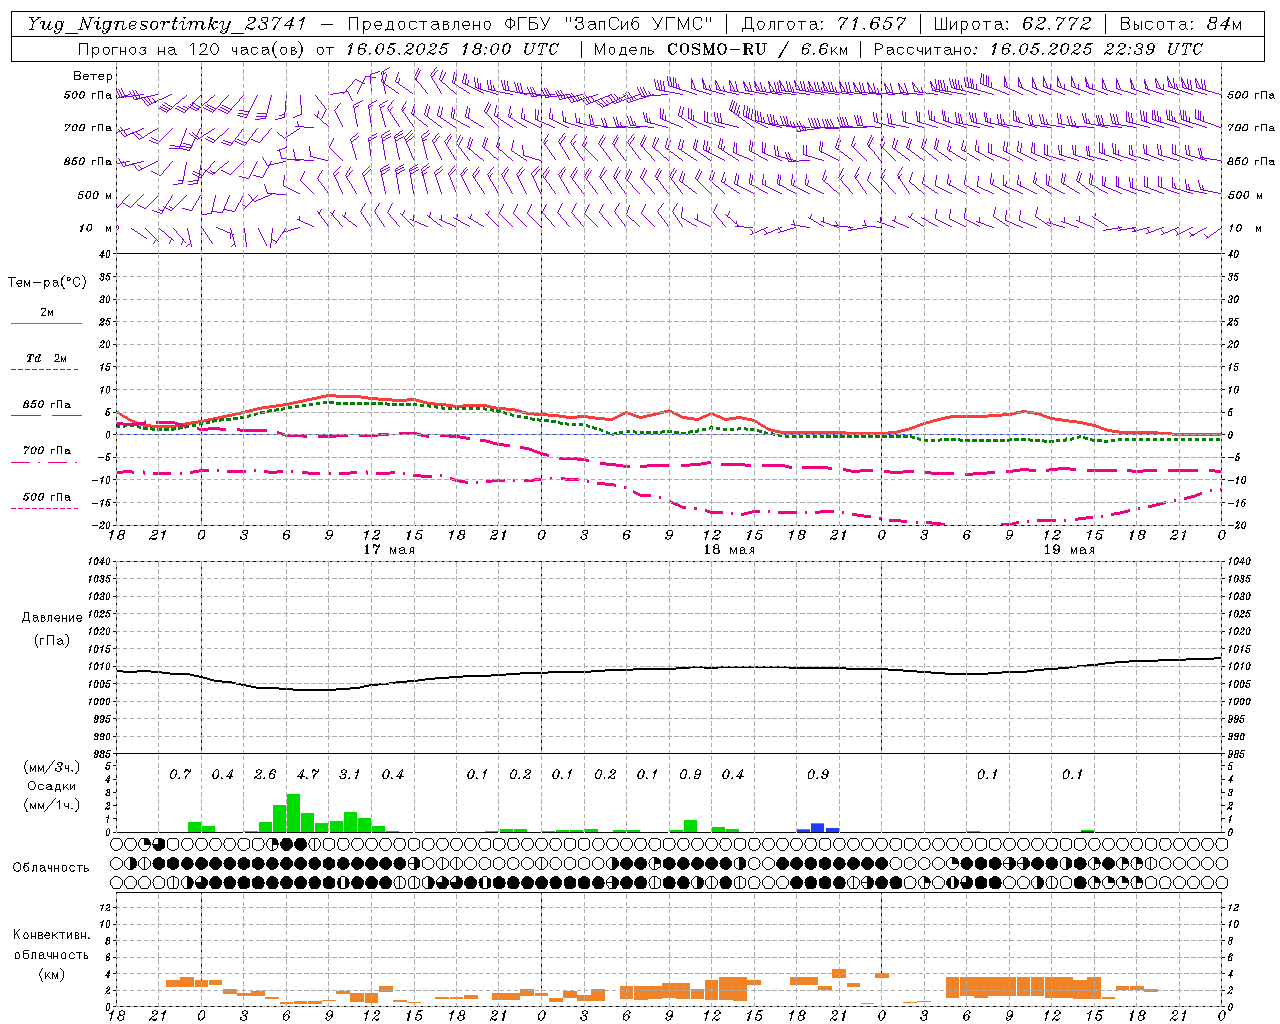Select the longitude value Долгота: 71.657

tap(824, 24)
